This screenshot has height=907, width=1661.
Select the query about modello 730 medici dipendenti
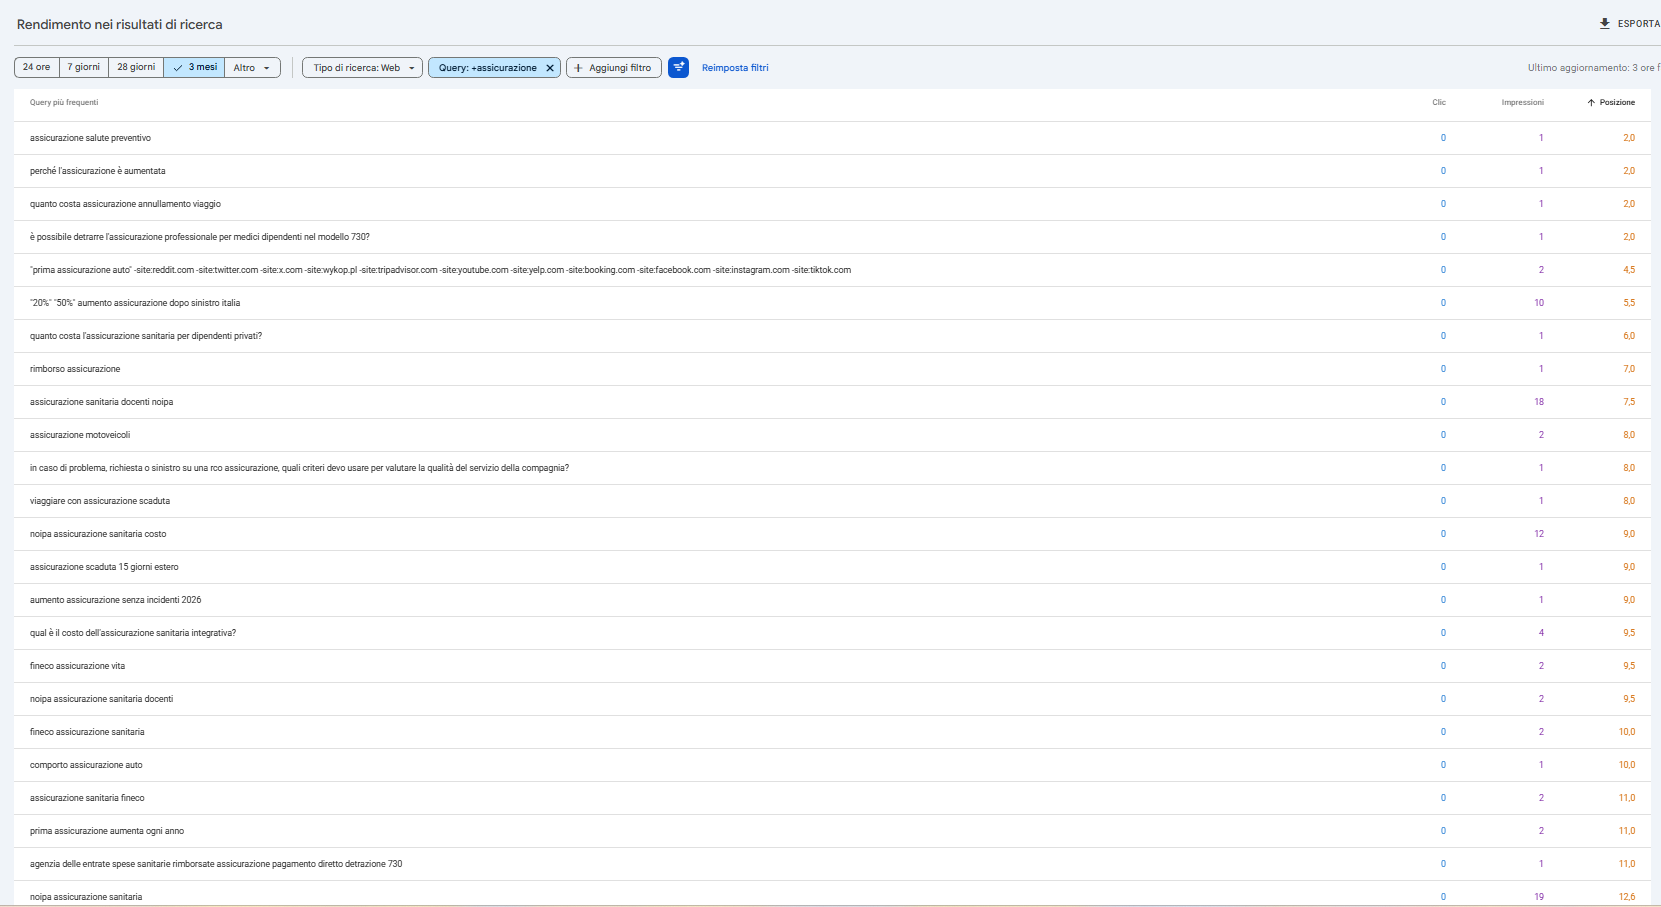click(832, 237)
